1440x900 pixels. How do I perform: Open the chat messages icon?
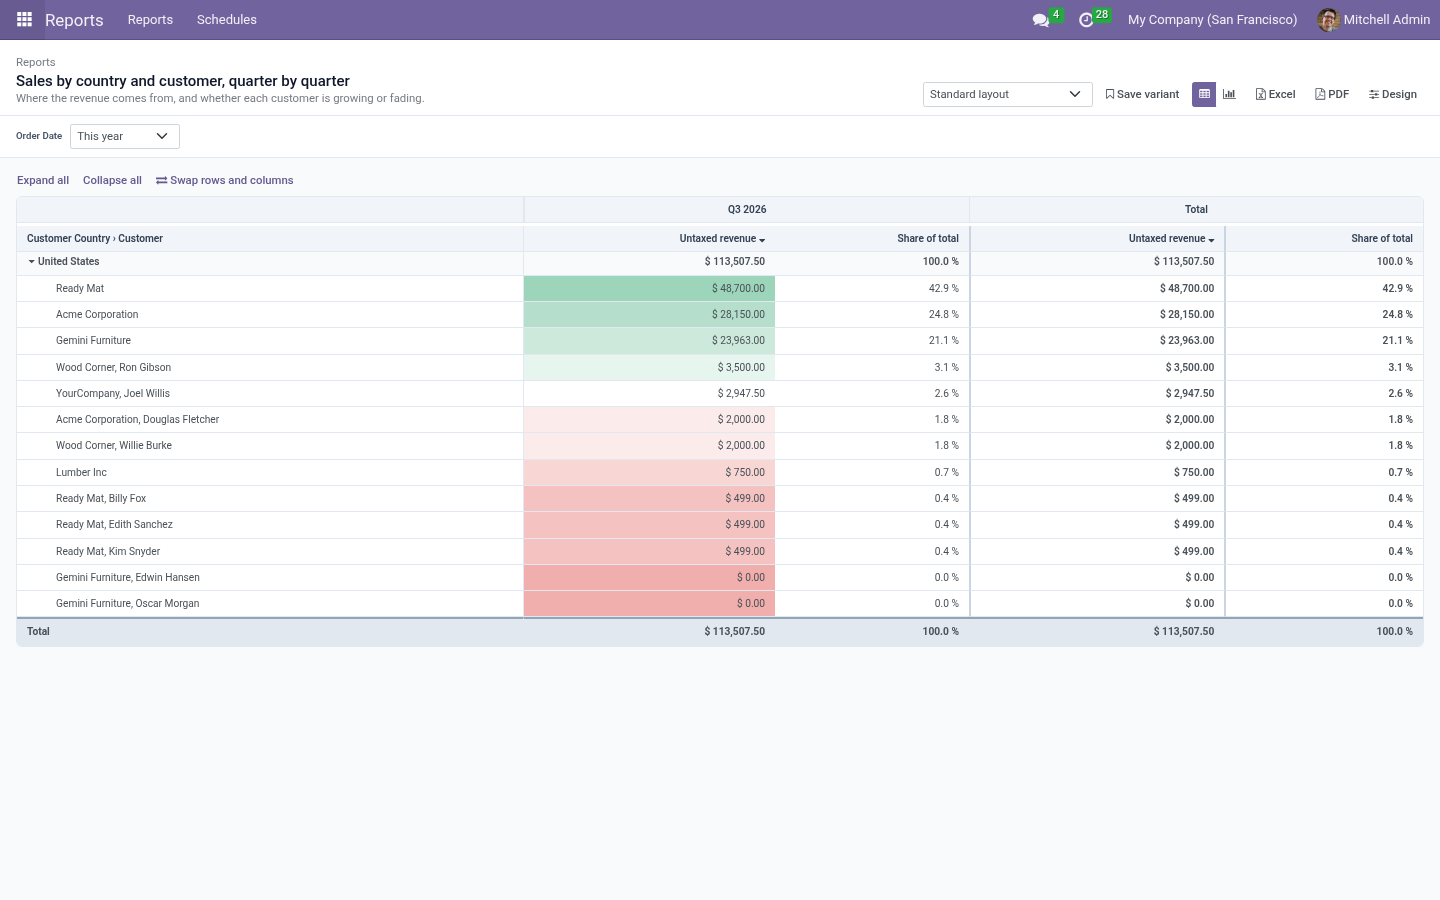point(1040,20)
